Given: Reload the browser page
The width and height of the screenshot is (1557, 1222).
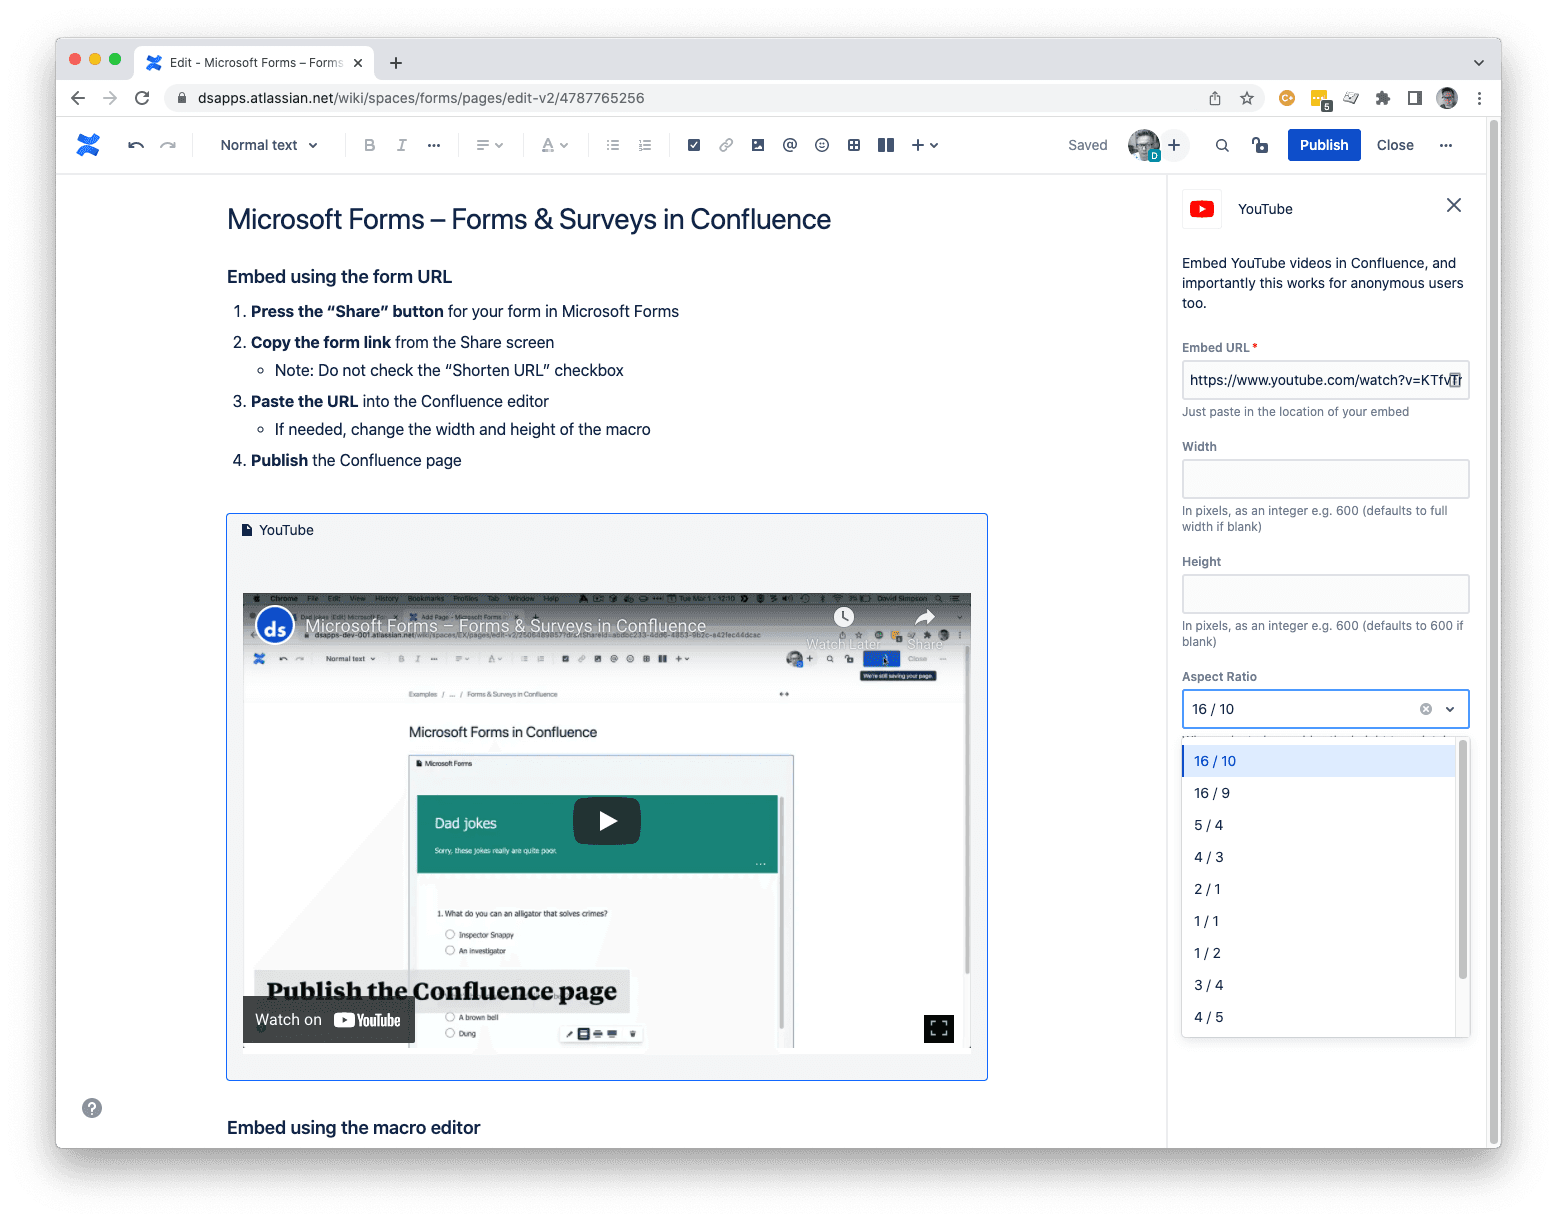Looking at the screenshot, I should (x=142, y=98).
